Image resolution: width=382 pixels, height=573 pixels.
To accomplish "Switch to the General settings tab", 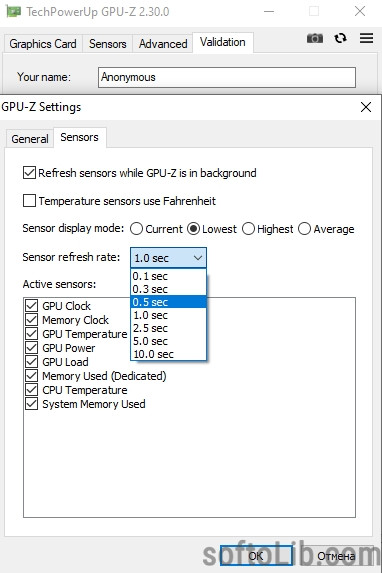I will [x=30, y=139].
